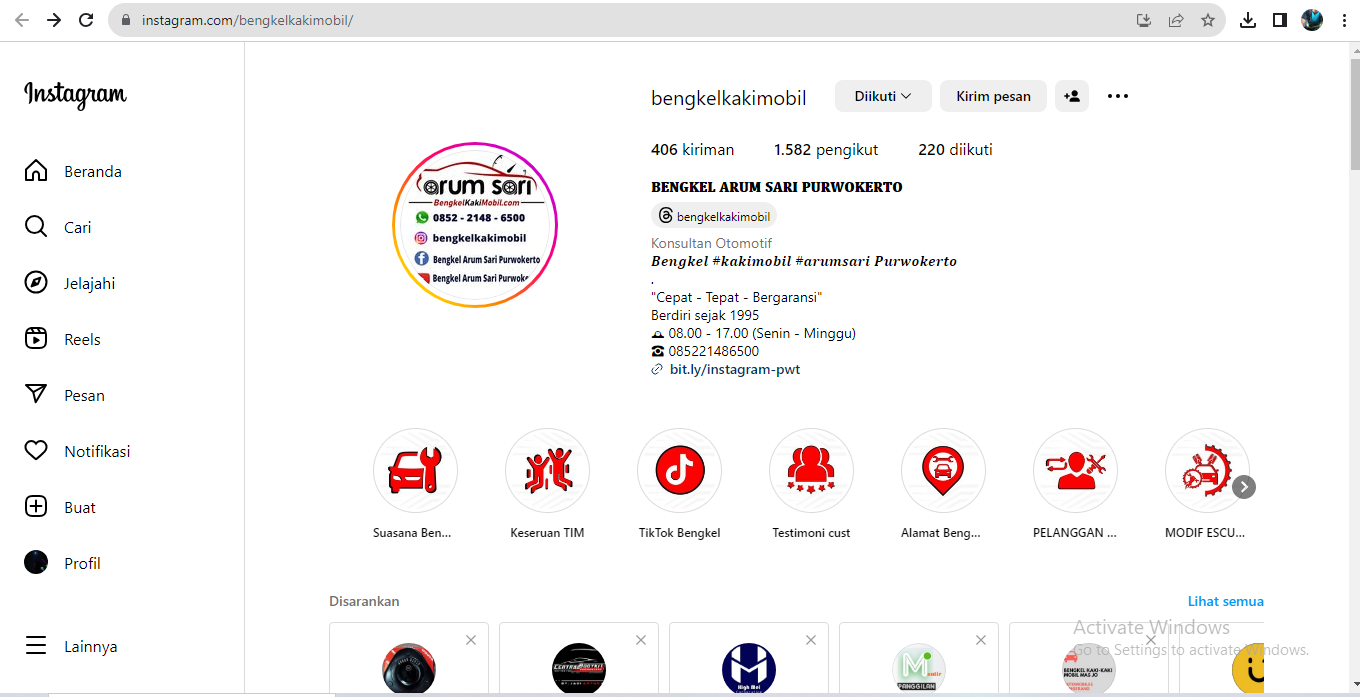Dismiss the Centra suggested account card

coord(641,640)
